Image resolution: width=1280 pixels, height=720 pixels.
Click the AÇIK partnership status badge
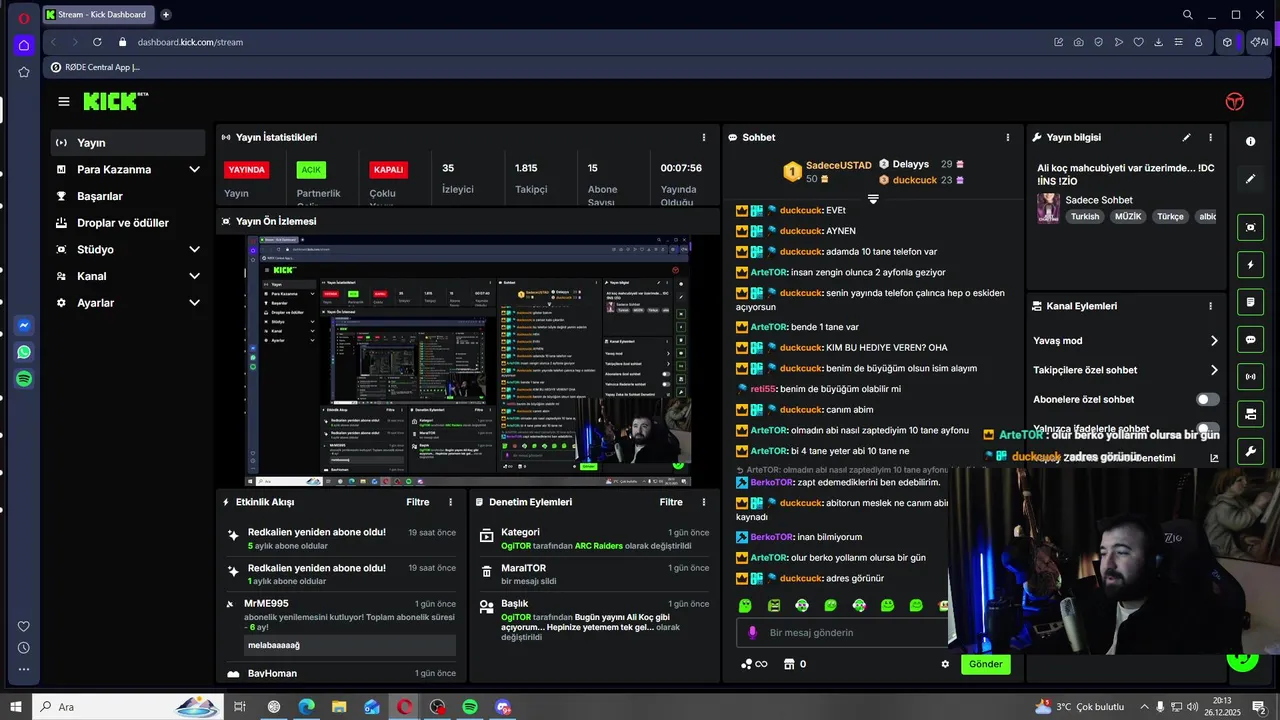click(x=311, y=170)
